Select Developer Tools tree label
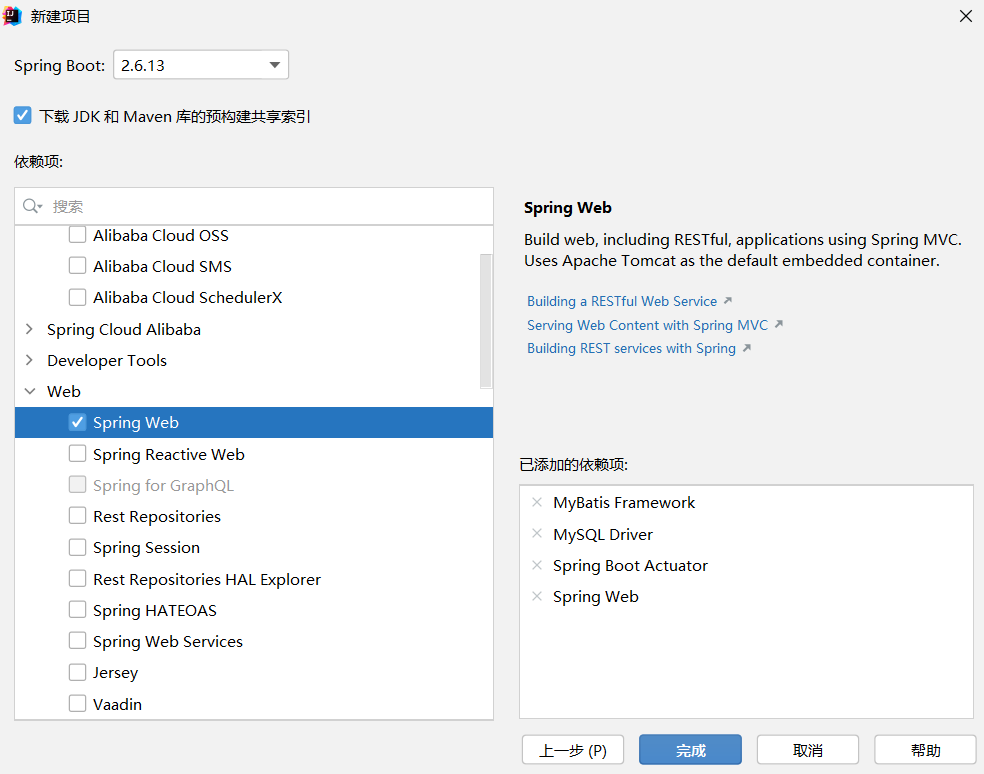The height and width of the screenshot is (774, 984). coord(107,360)
